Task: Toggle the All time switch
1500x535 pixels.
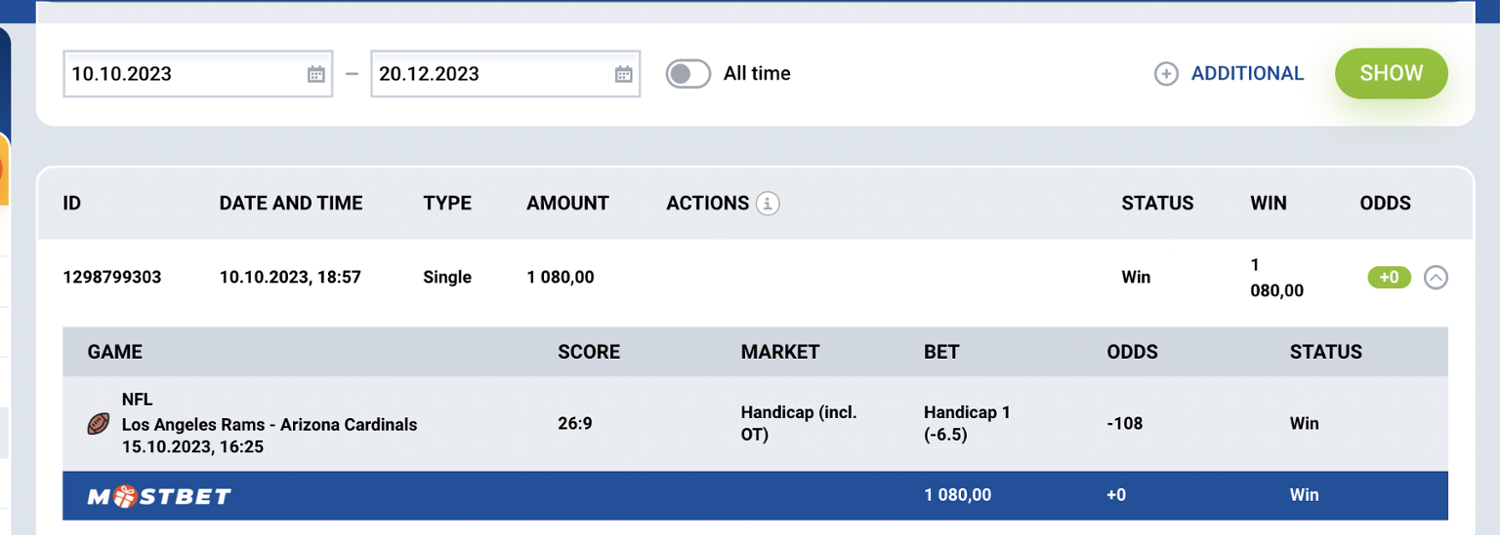Action: [688, 74]
